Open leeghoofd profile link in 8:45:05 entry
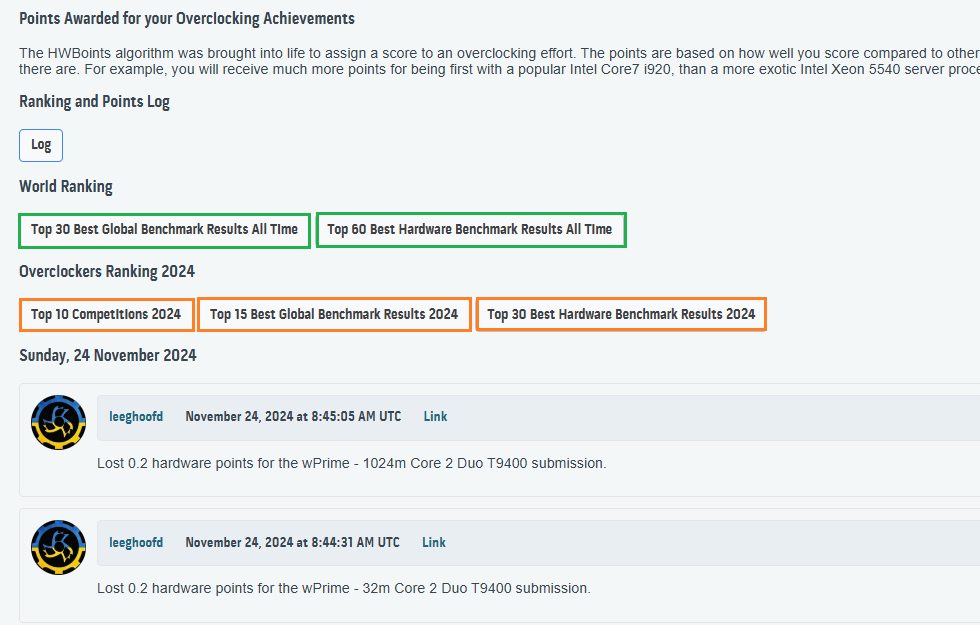980x625 pixels. tap(136, 417)
